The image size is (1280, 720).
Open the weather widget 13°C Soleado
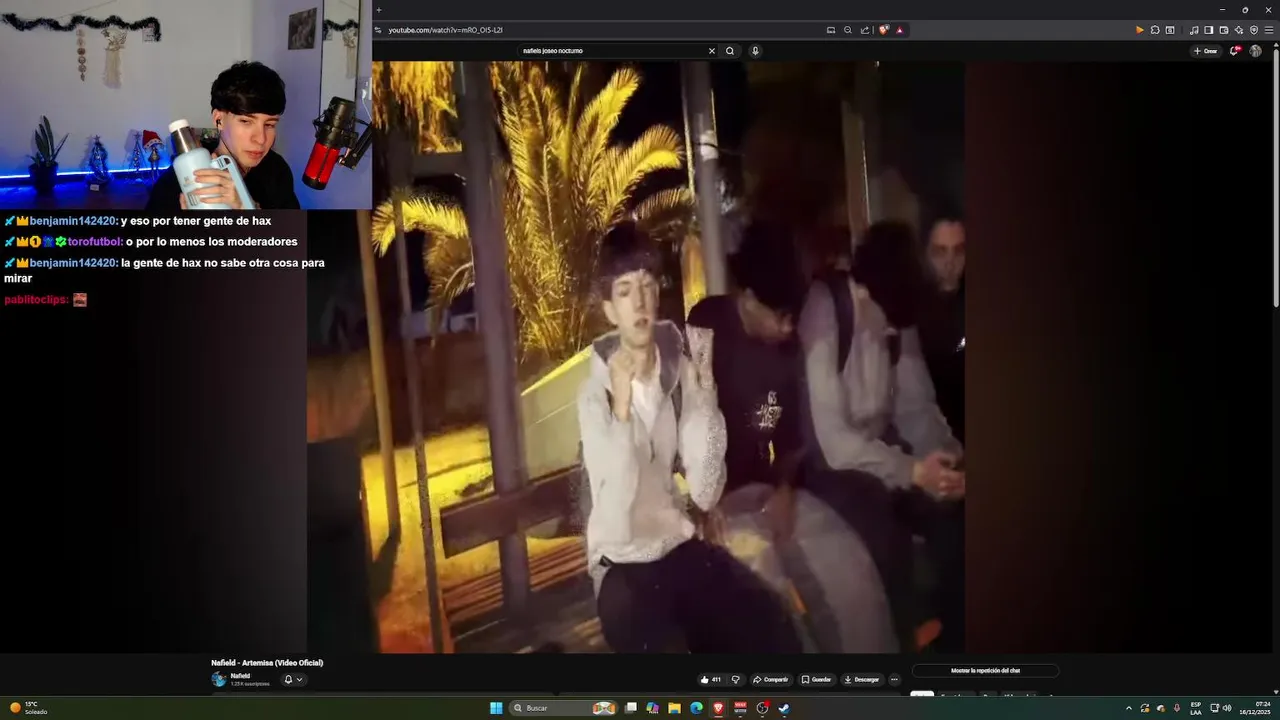28,708
